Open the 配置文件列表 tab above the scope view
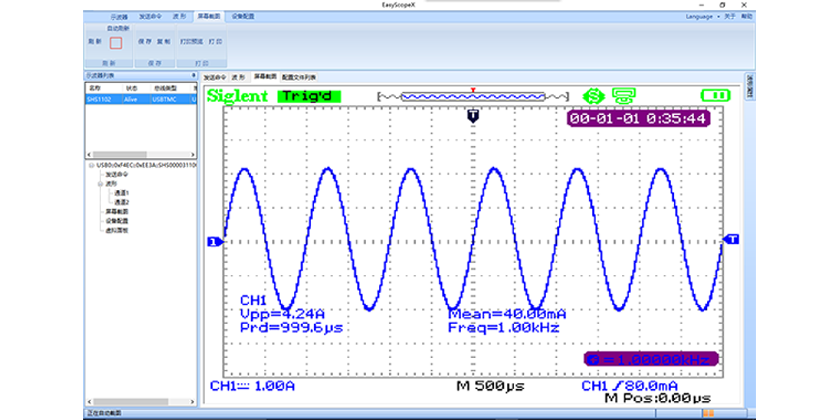The image size is (840, 420). tap(299, 76)
